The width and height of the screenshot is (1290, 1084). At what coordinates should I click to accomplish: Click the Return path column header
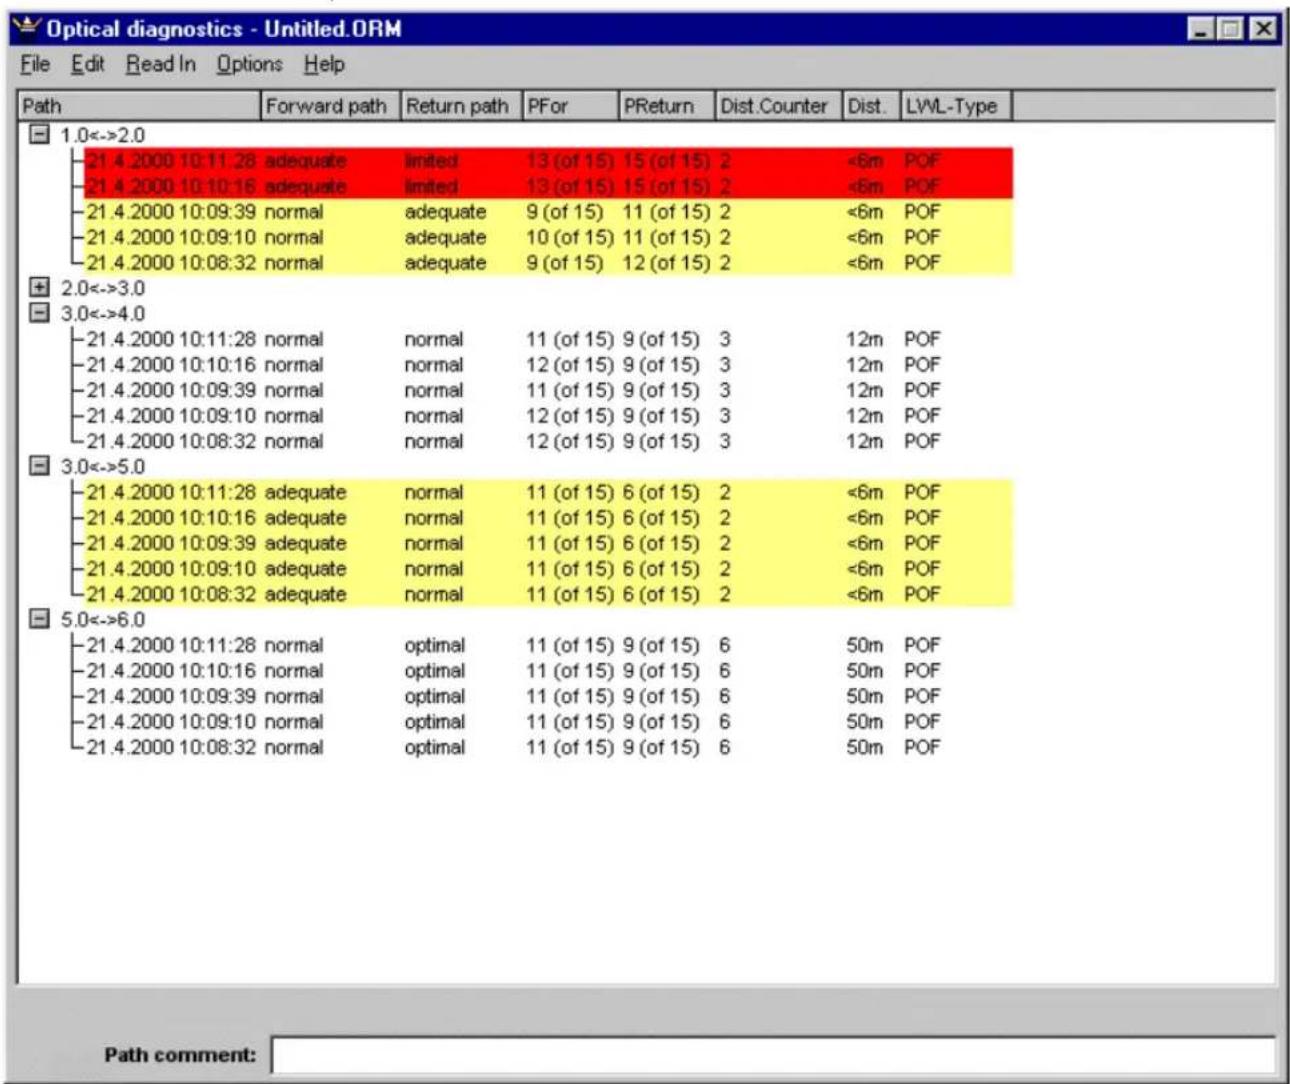click(460, 106)
